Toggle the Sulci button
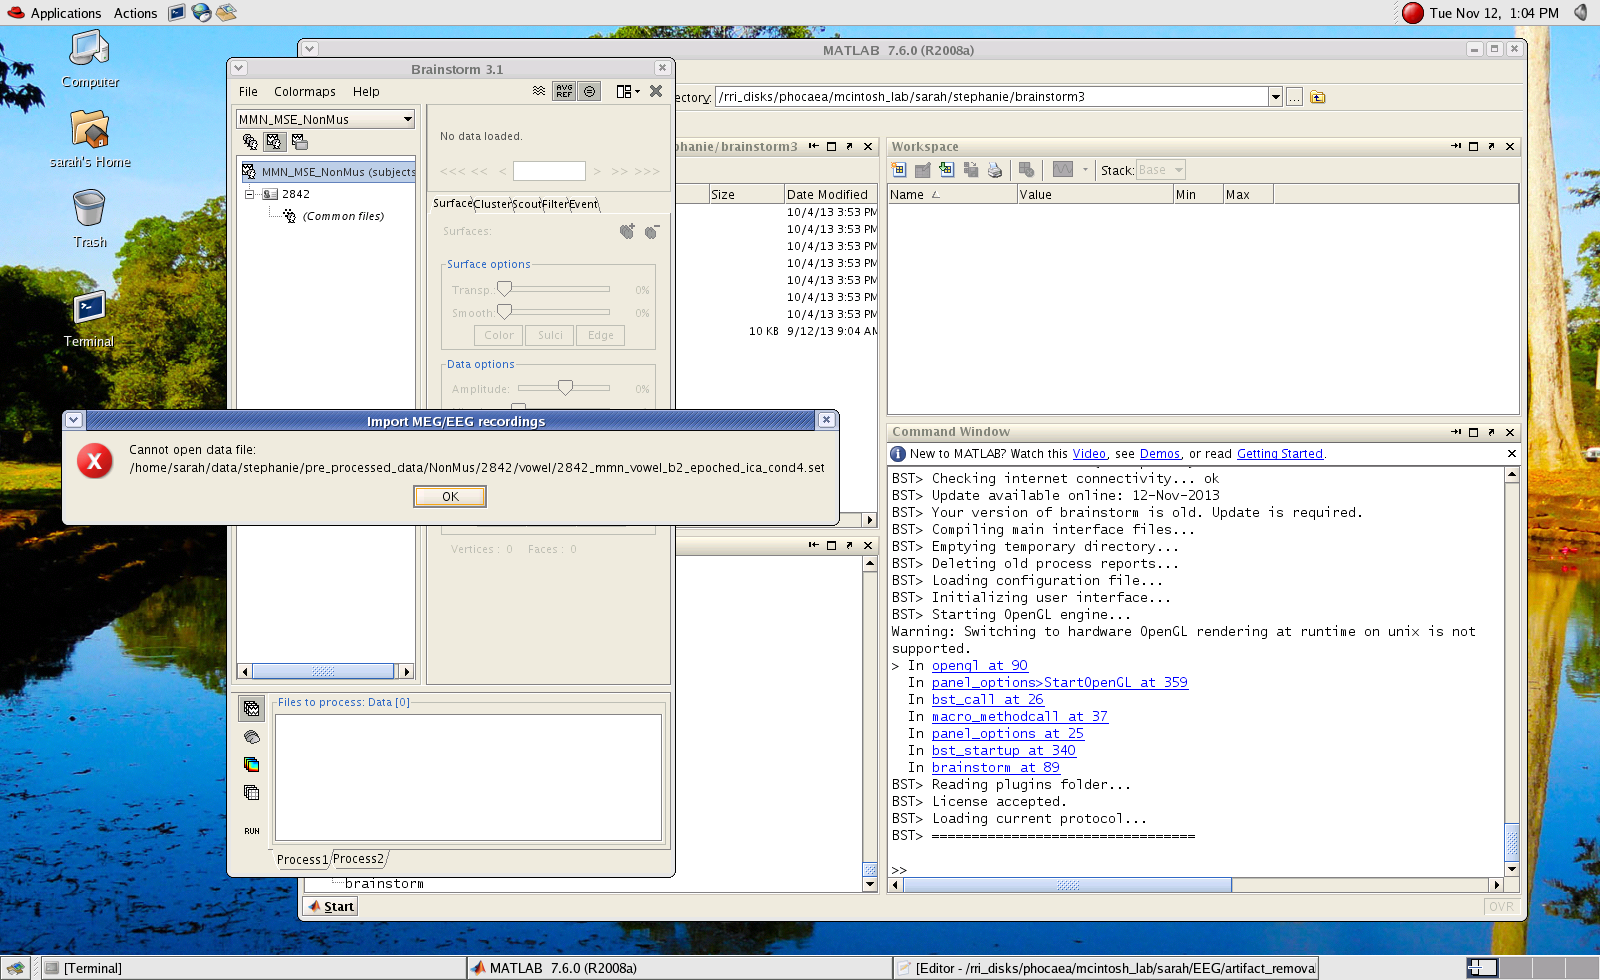The image size is (1600, 980). click(x=550, y=335)
